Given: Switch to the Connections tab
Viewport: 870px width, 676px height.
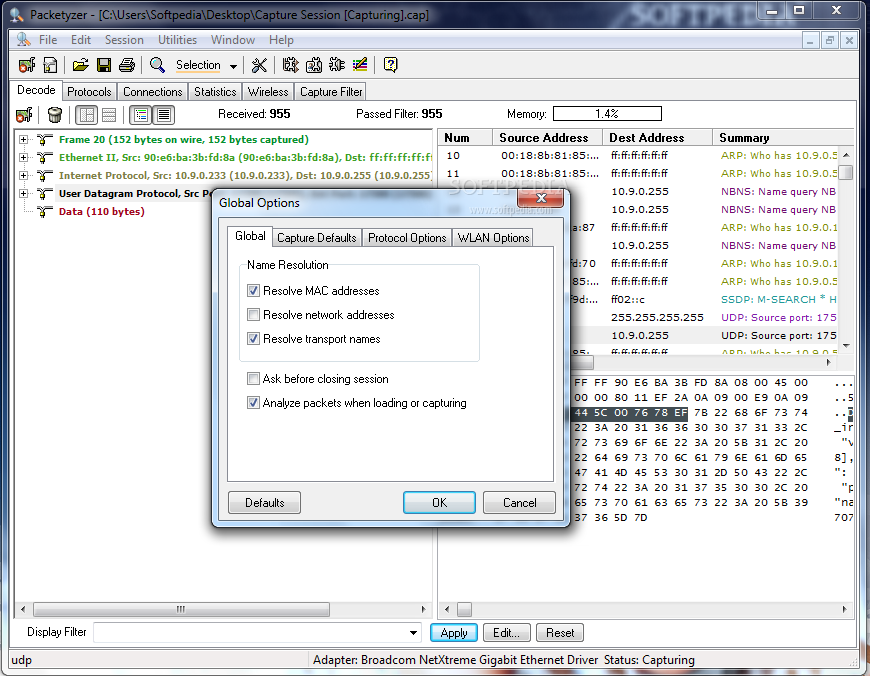Looking at the screenshot, I should 153,92.
